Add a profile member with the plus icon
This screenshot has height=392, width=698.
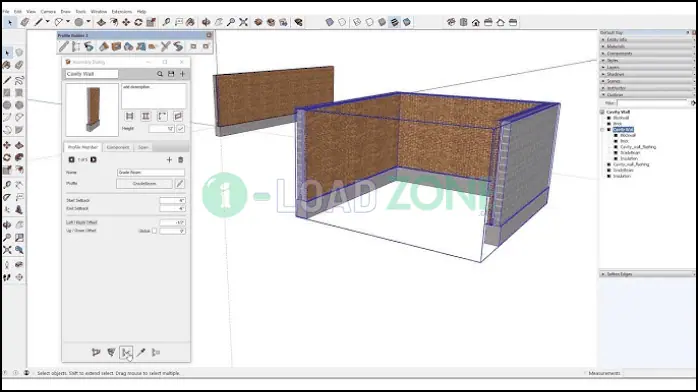click(x=169, y=160)
